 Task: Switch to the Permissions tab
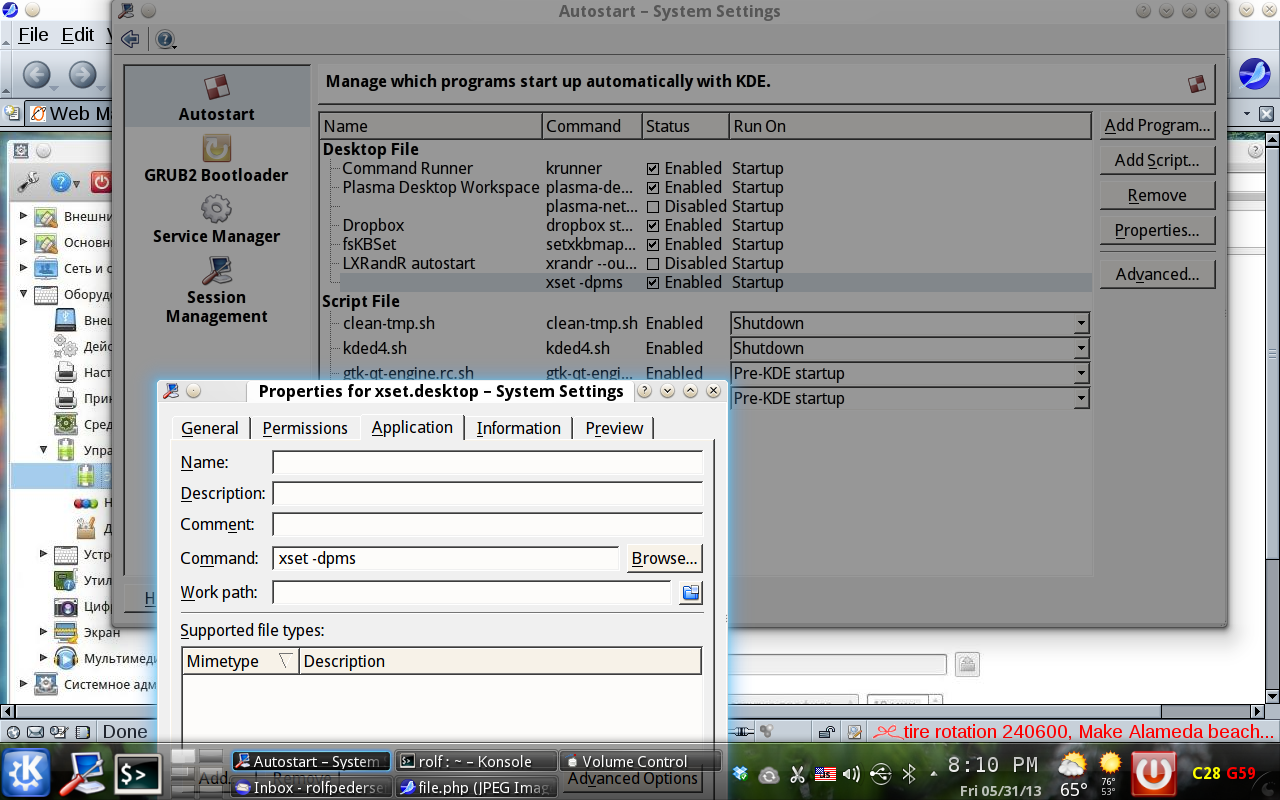pos(305,428)
